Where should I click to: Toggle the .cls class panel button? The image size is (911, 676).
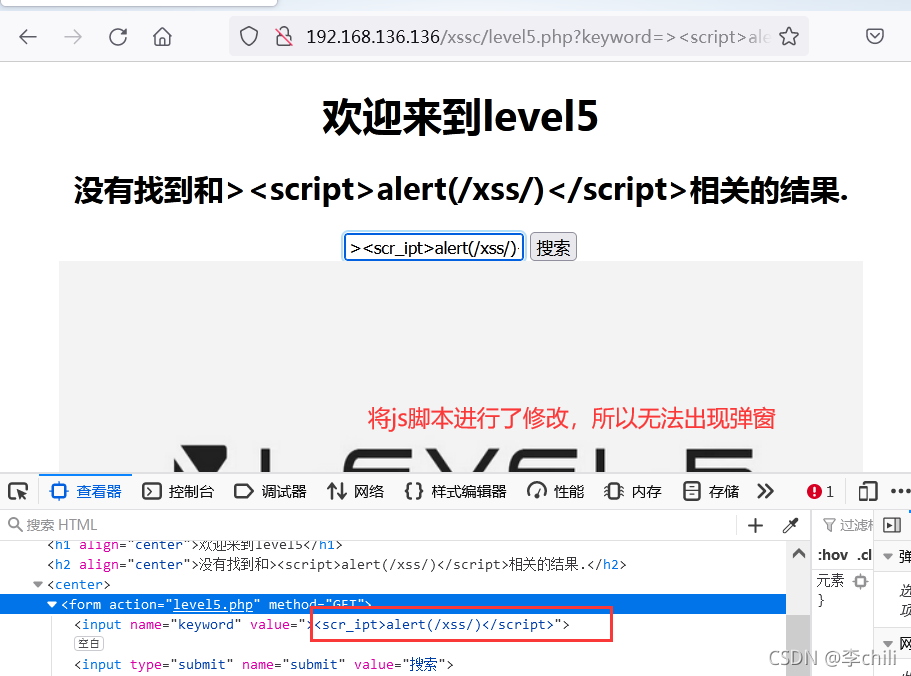pyautogui.click(x=864, y=555)
